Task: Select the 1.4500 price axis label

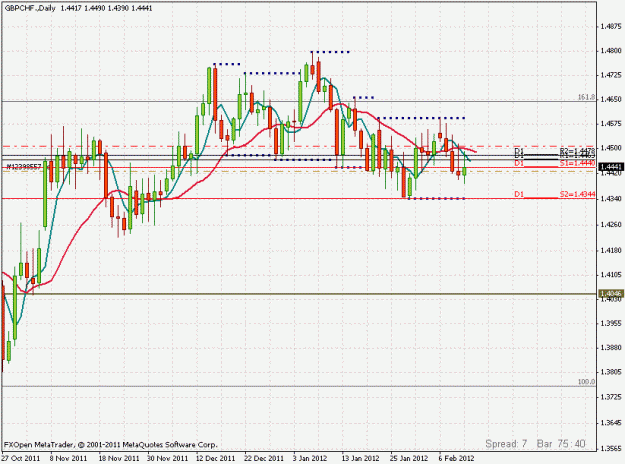Action: pyautogui.click(x=611, y=148)
